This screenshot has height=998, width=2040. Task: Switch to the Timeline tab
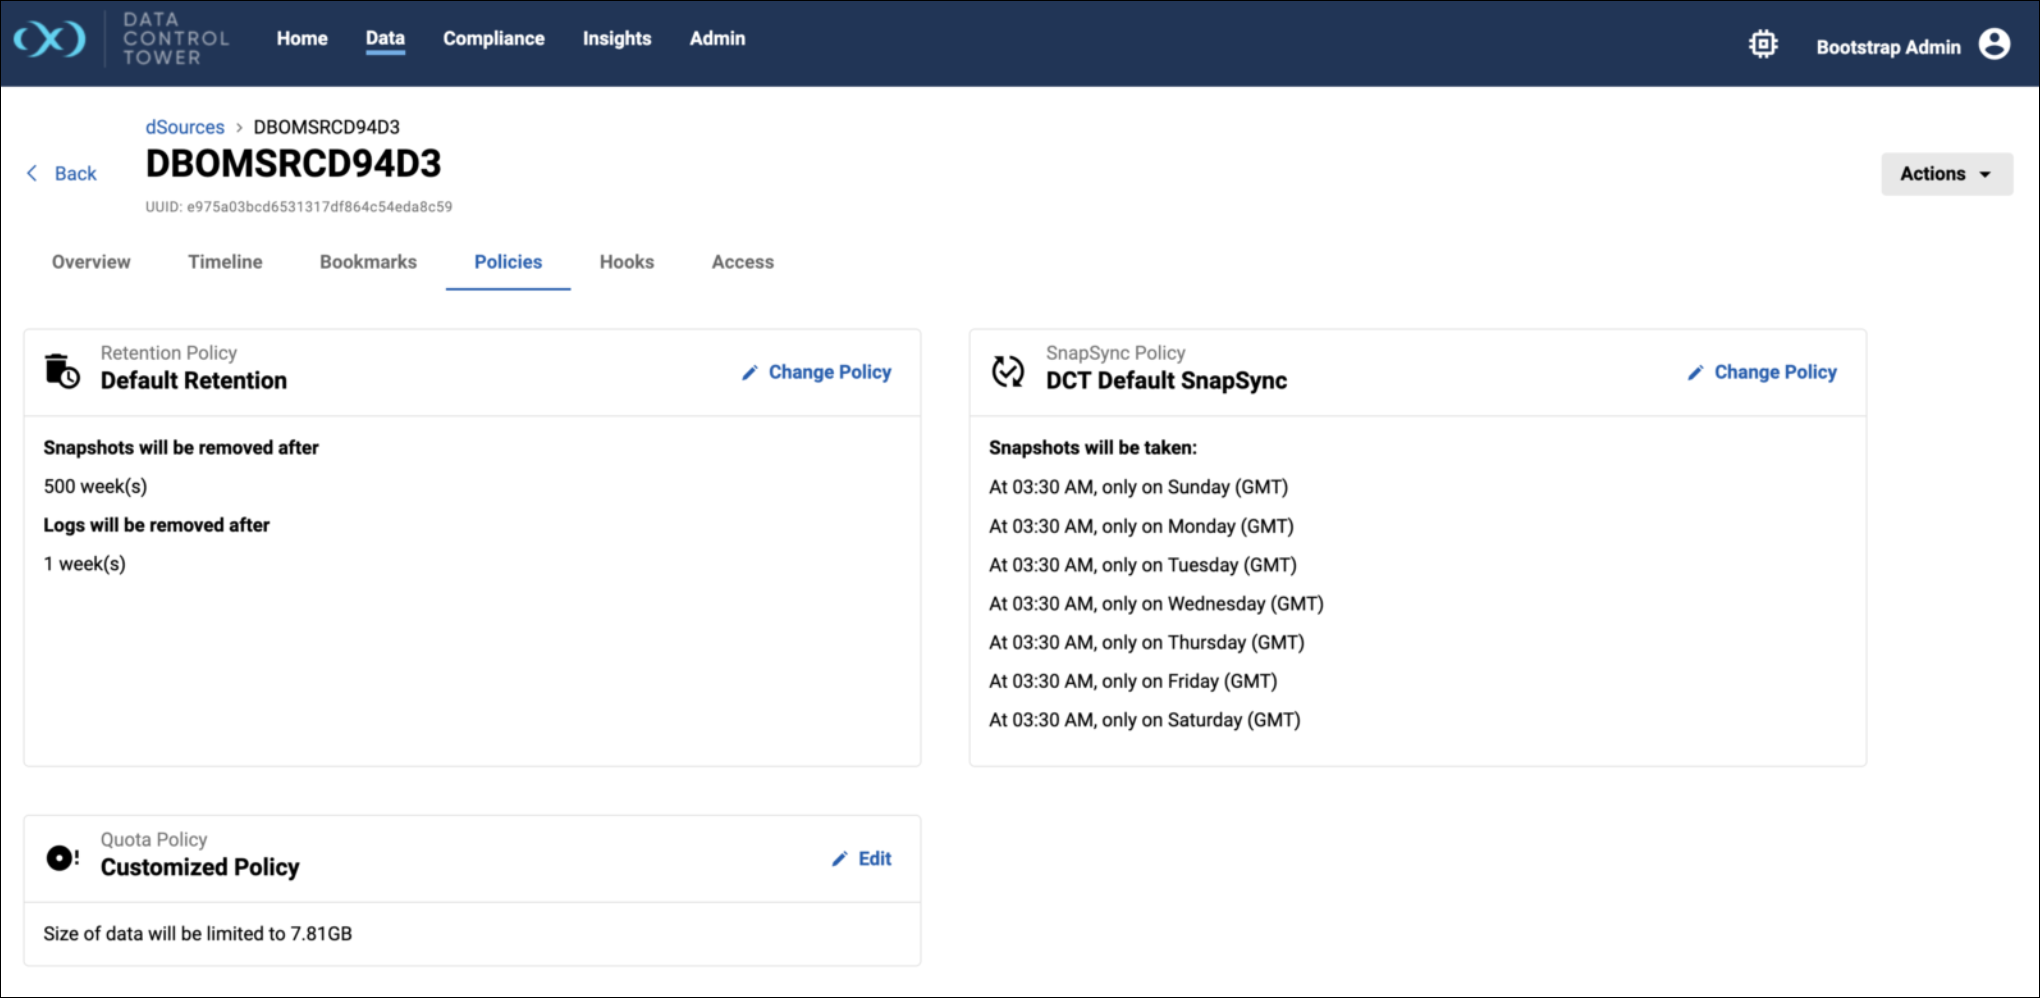(225, 262)
